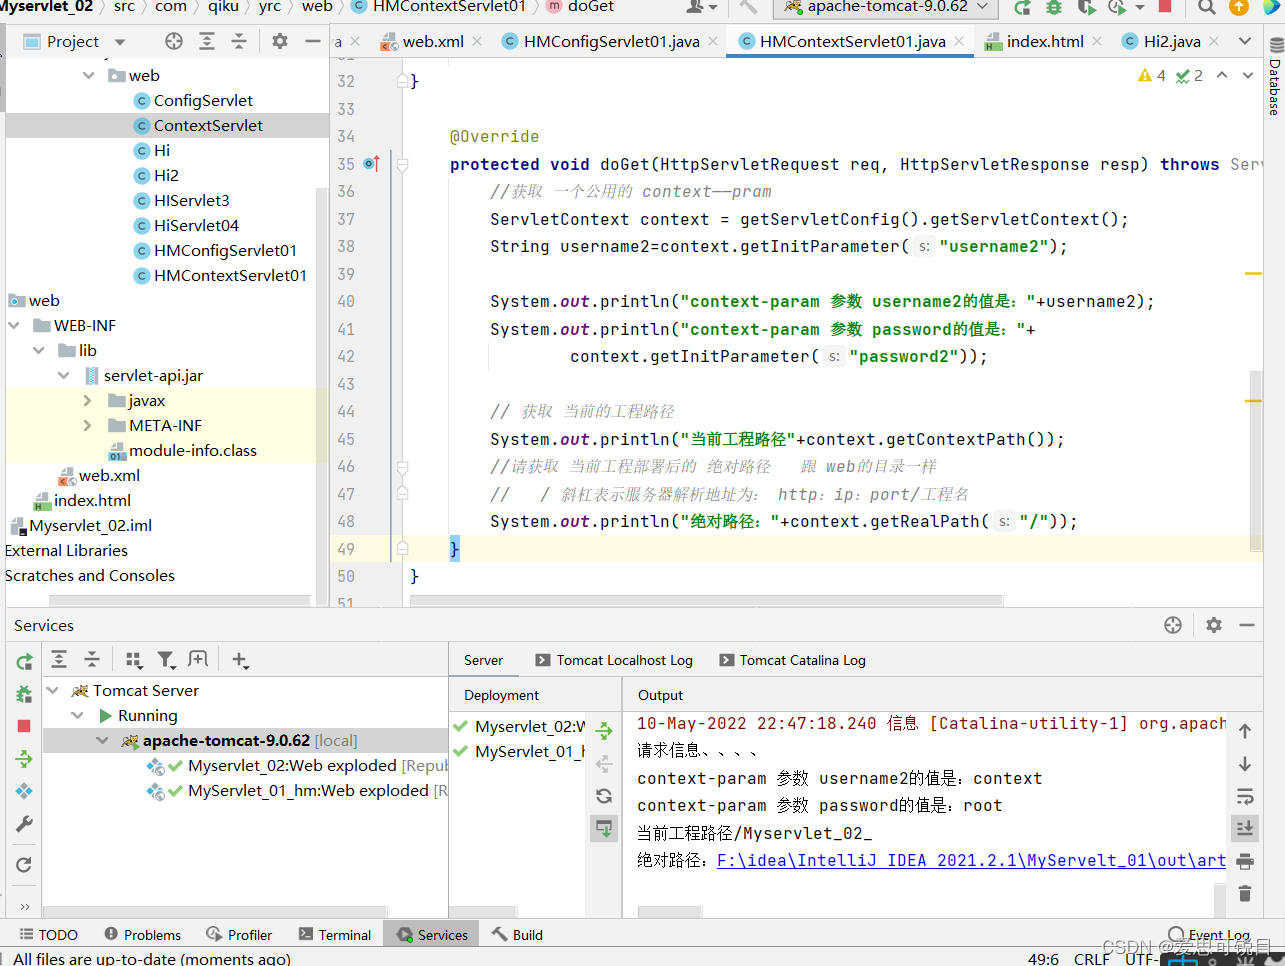This screenshot has height=966, width=1285.
Task: Stop the running Tomcat server
Action: (x=22, y=724)
